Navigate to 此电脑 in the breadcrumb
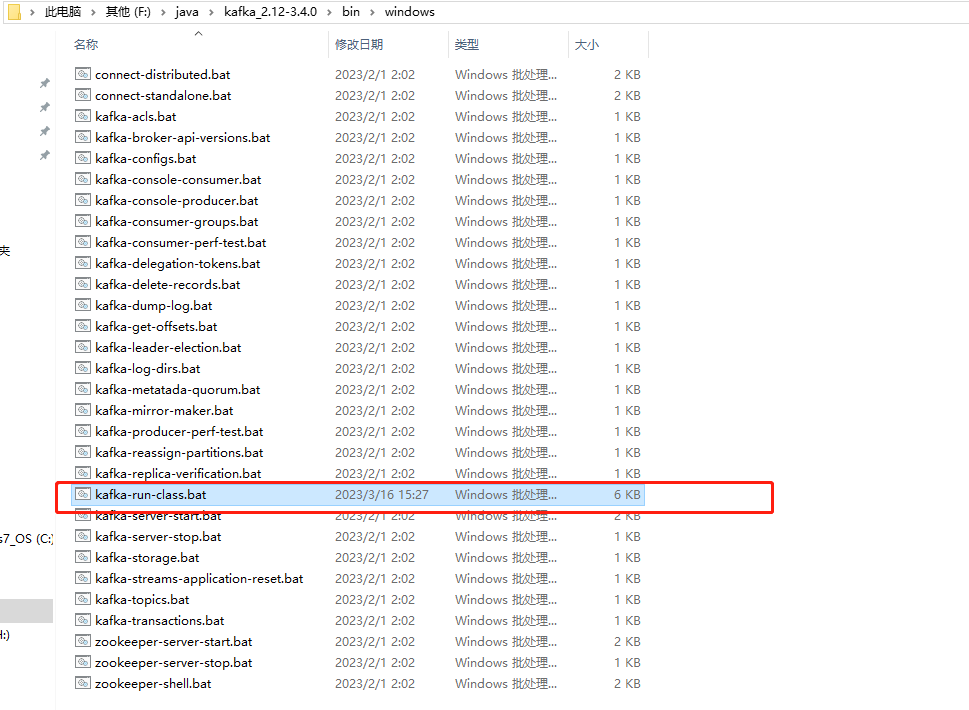The height and width of the screenshot is (710, 969). point(63,12)
